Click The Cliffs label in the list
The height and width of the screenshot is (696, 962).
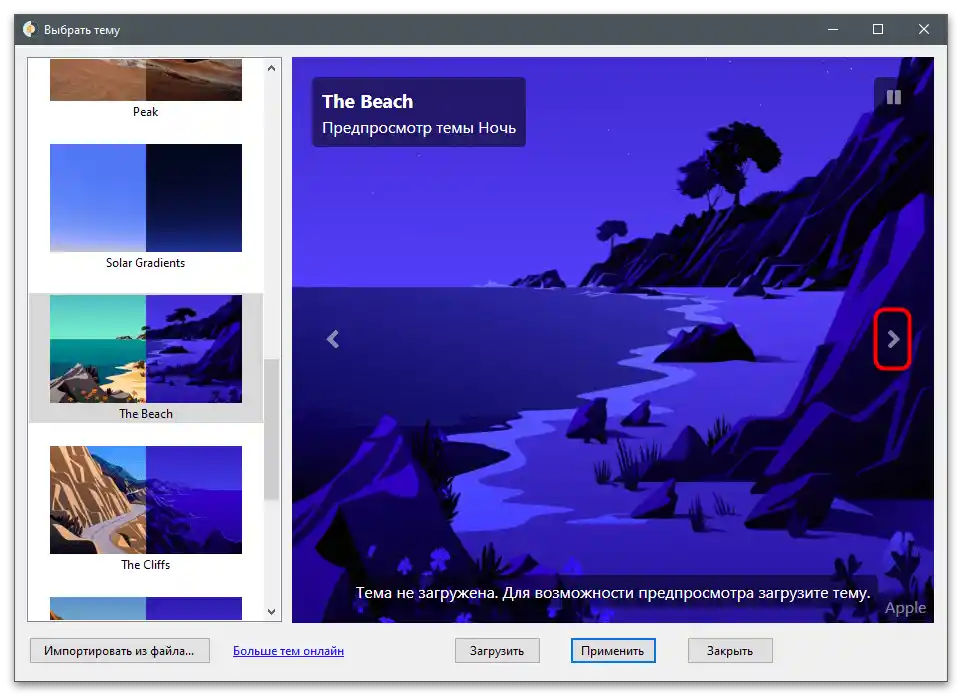click(145, 565)
